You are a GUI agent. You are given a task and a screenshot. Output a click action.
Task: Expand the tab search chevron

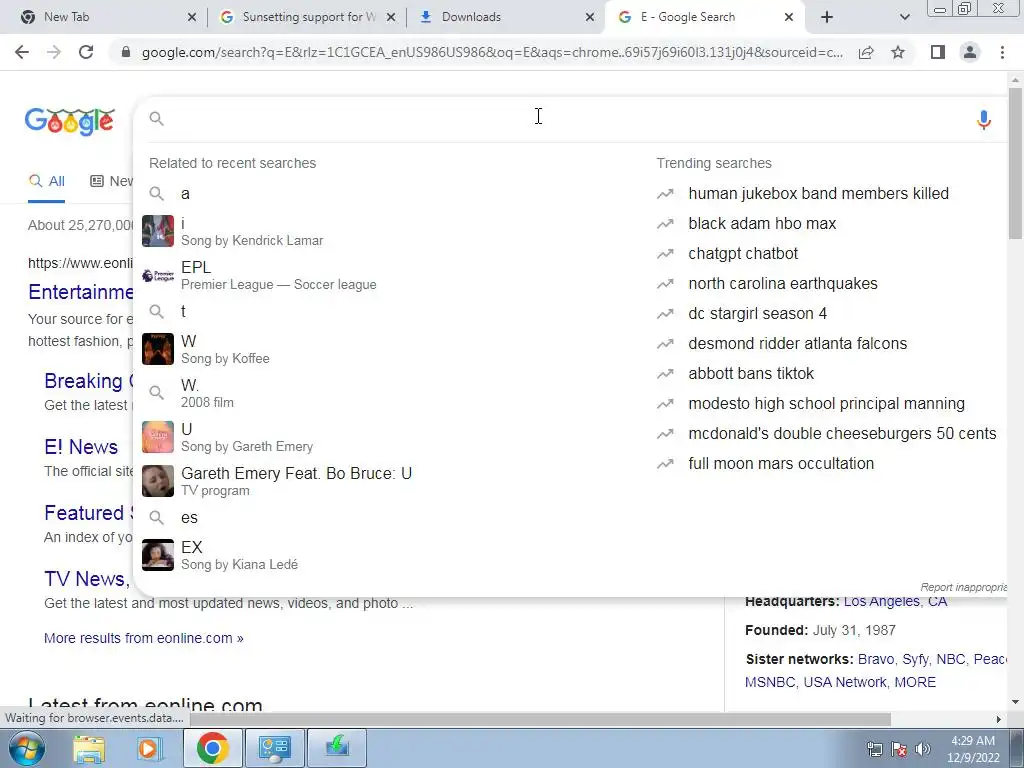coord(904,17)
